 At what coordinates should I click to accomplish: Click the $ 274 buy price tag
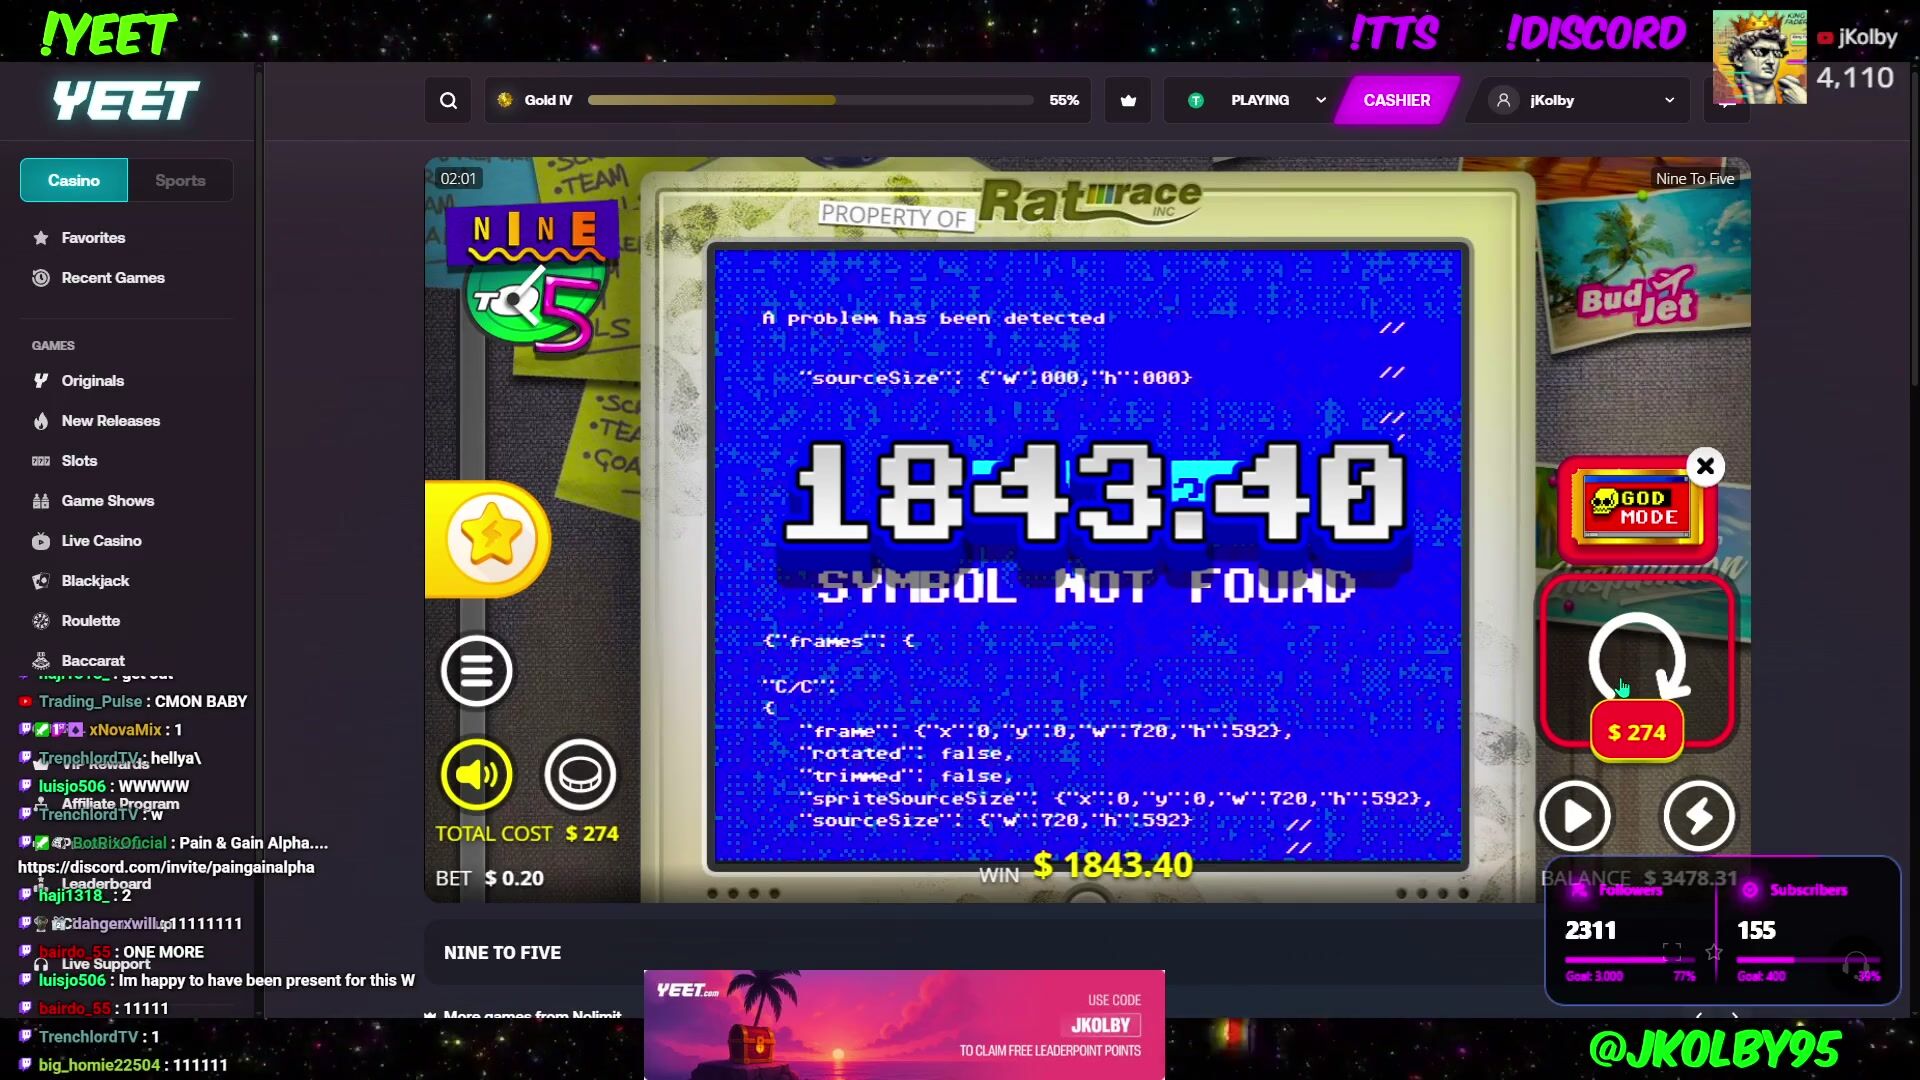click(x=1636, y=733)
